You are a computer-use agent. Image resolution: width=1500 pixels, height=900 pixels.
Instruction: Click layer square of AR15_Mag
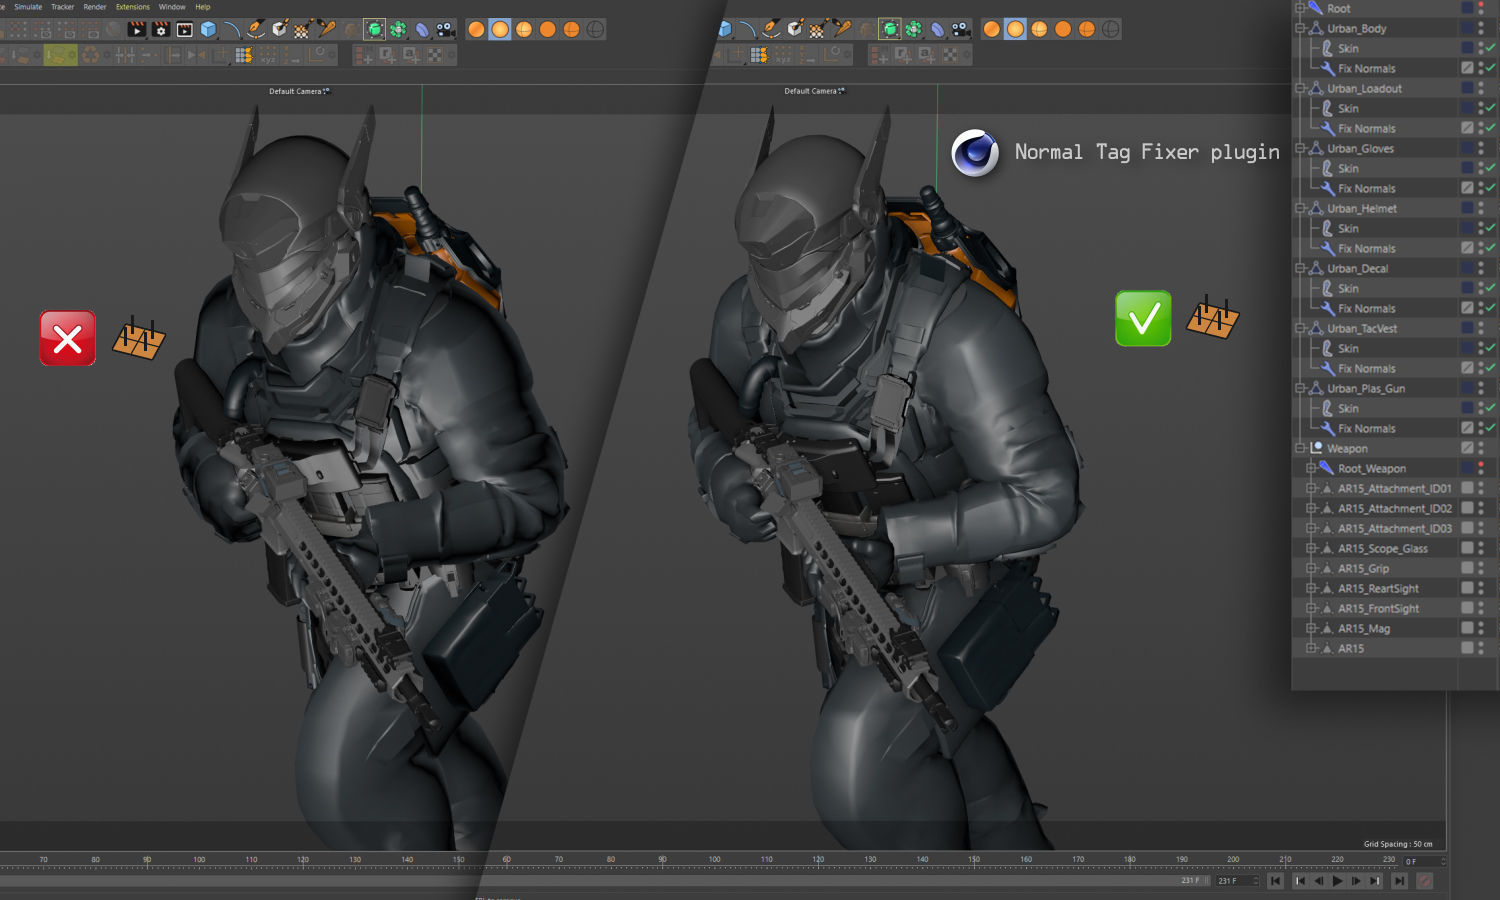pyautogui.click(x=1467, y=628)
